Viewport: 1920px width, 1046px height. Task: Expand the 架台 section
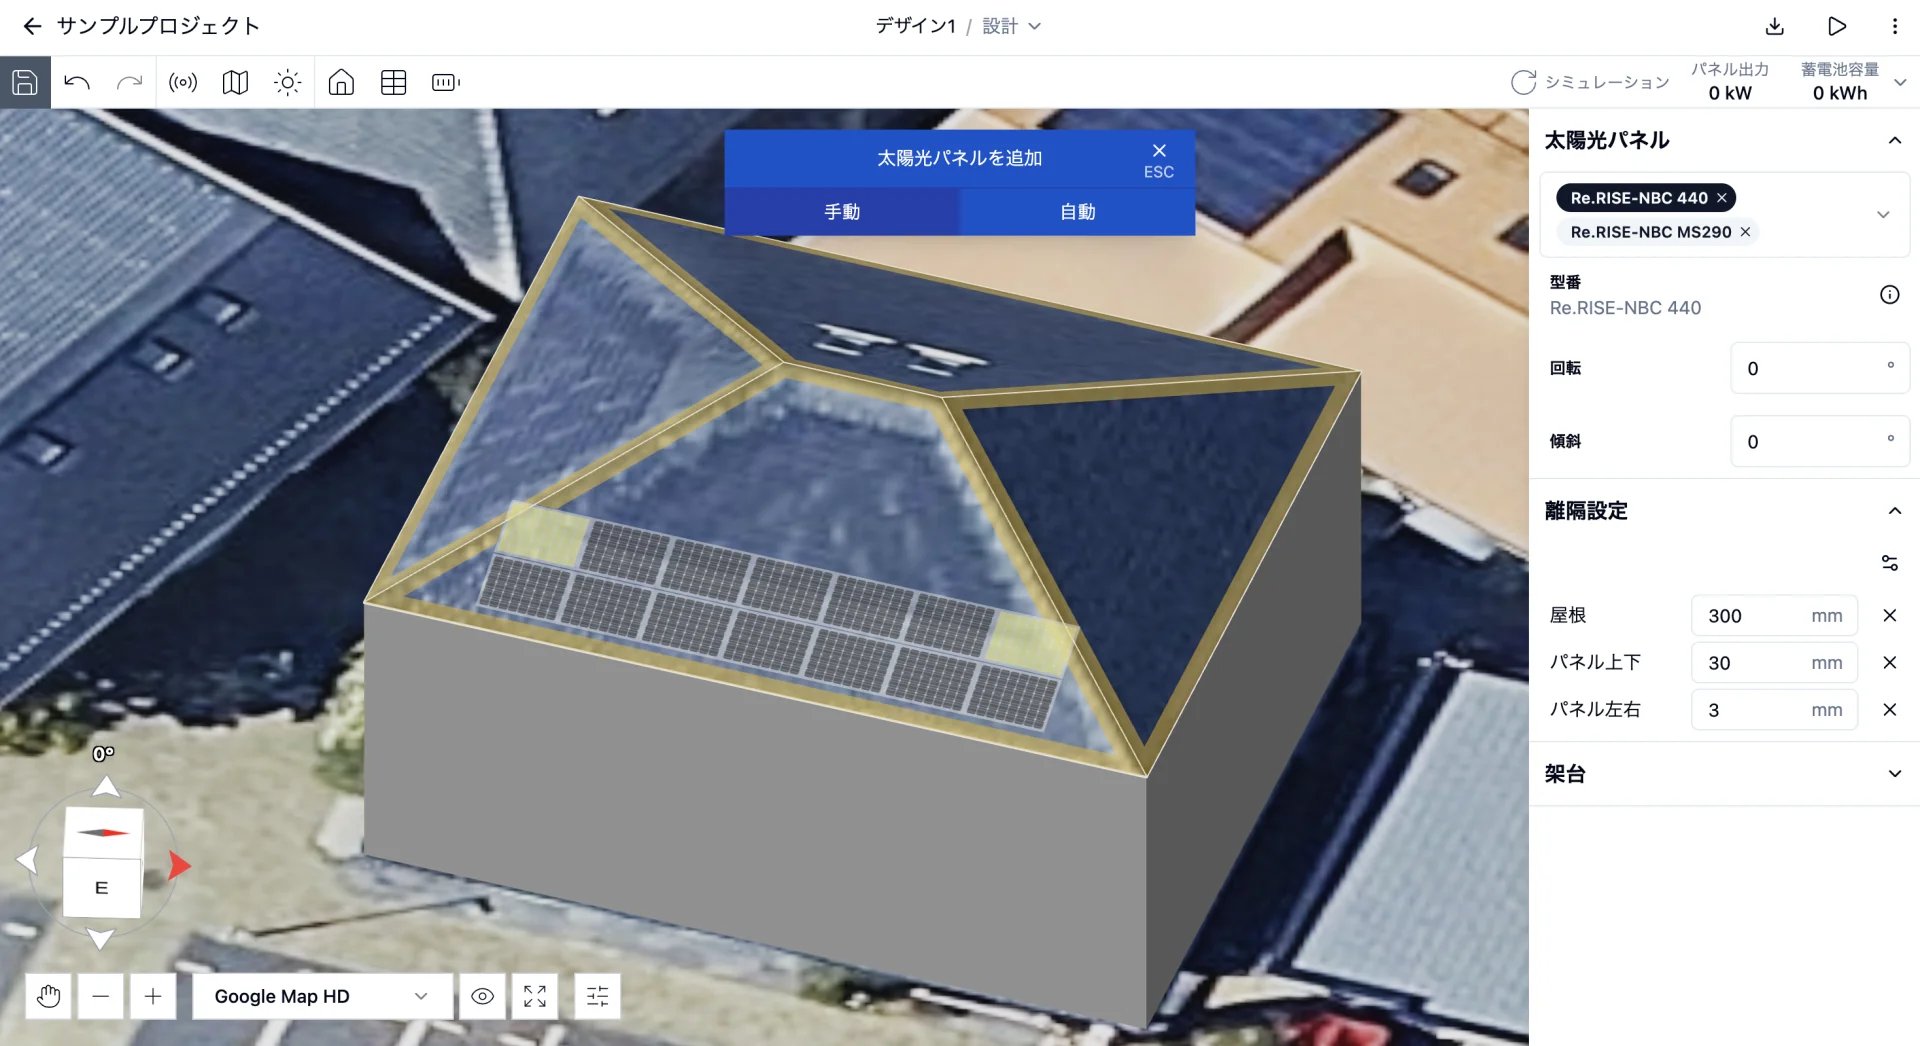point(1894,774)
